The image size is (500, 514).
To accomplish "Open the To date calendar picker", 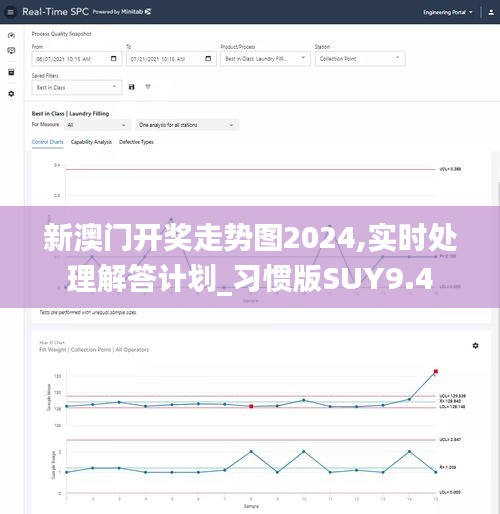I will point(208,58).
